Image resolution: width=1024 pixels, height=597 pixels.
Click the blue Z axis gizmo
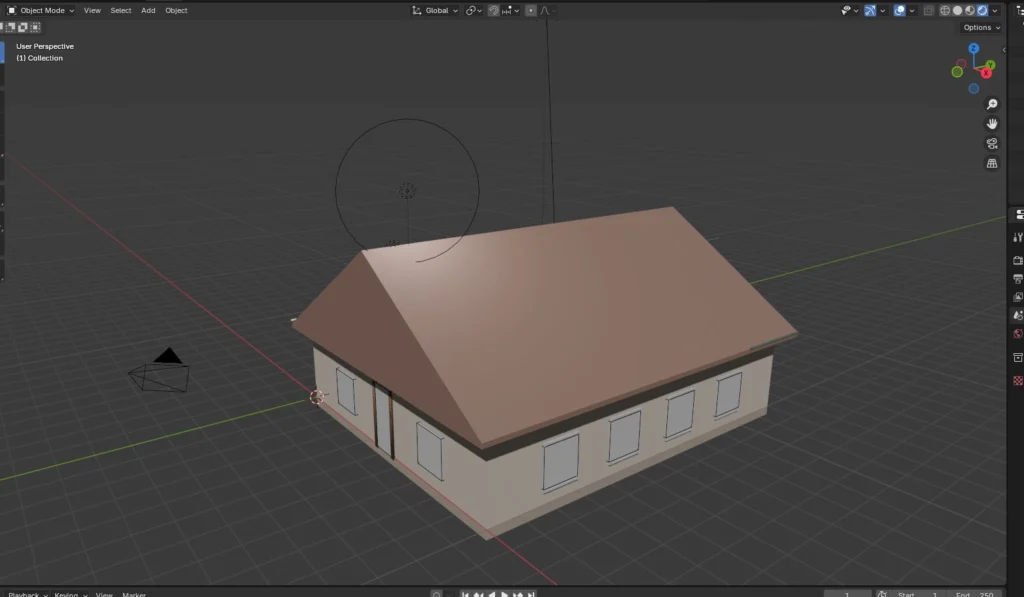[973, 49]
